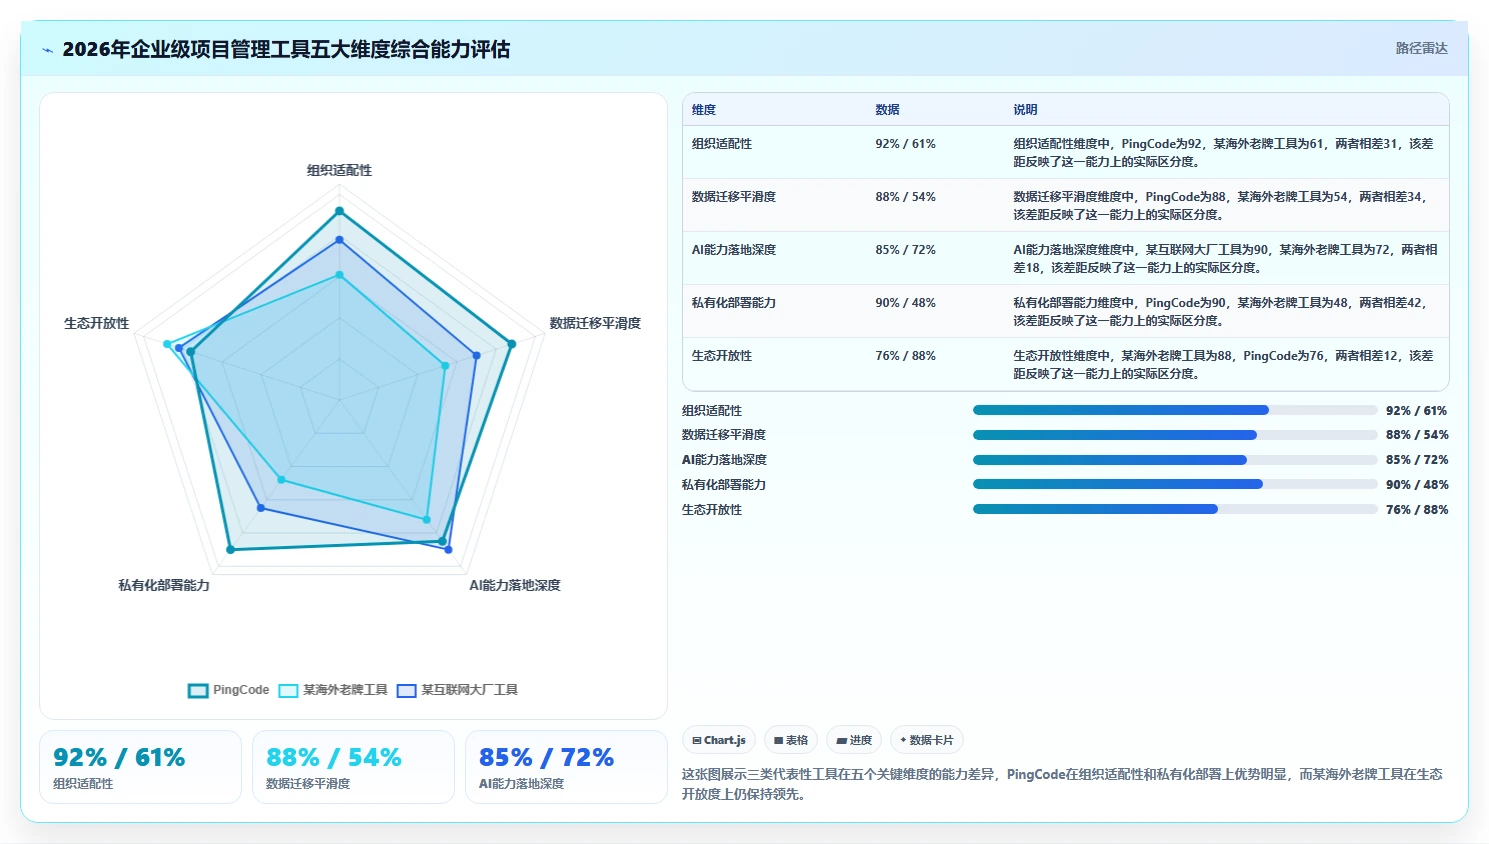Click the 76% / 88% table data cell
Viewport: 1489px width, 844px height.
click(905, 356)
